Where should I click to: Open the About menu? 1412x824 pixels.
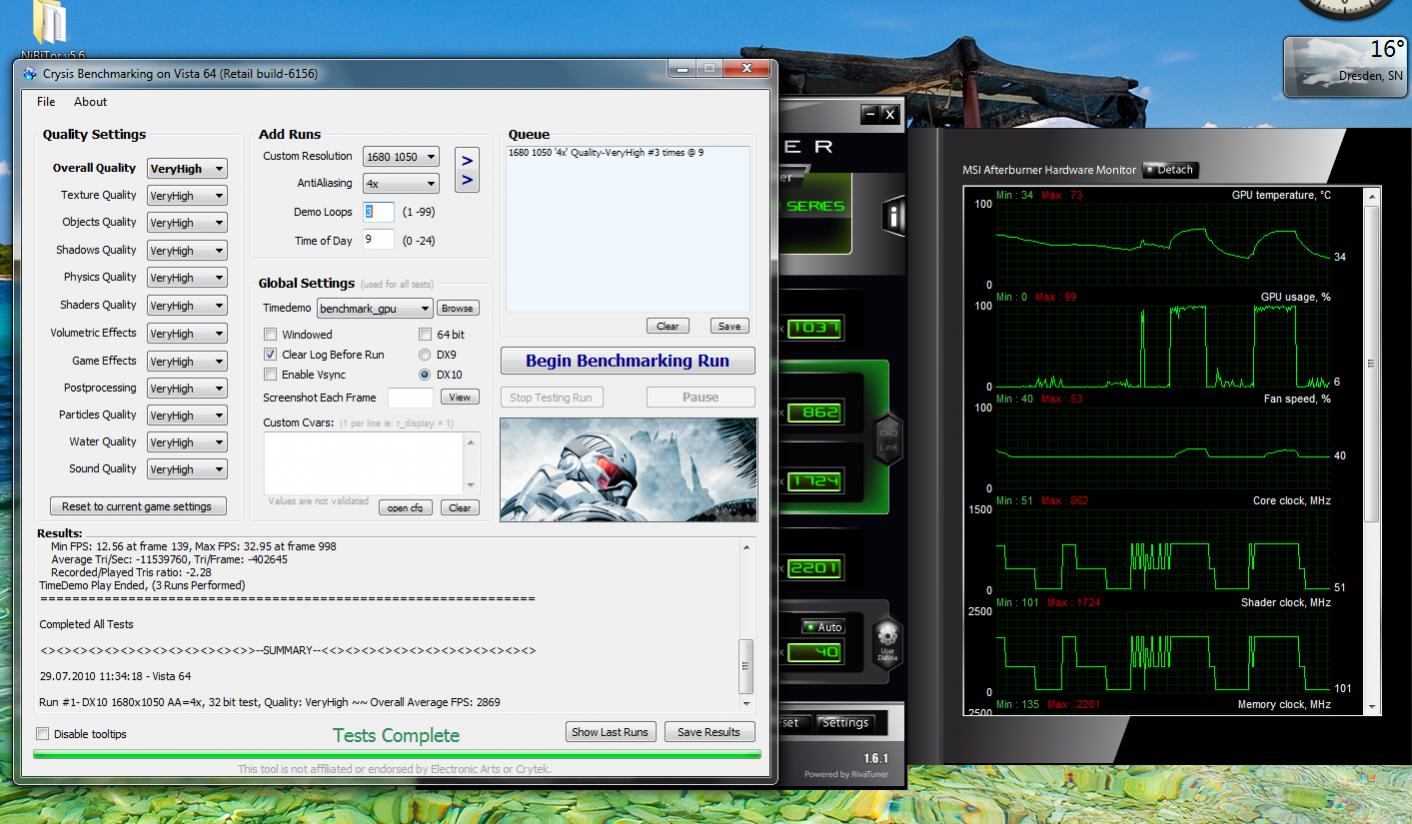(x=90, y=102)
